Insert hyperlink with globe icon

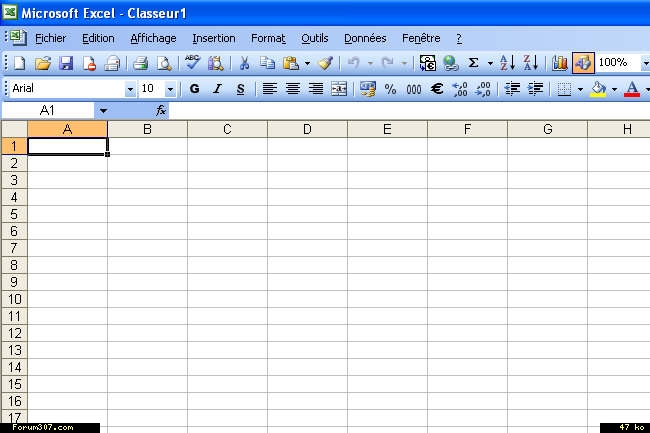click(x=451, y=63)
